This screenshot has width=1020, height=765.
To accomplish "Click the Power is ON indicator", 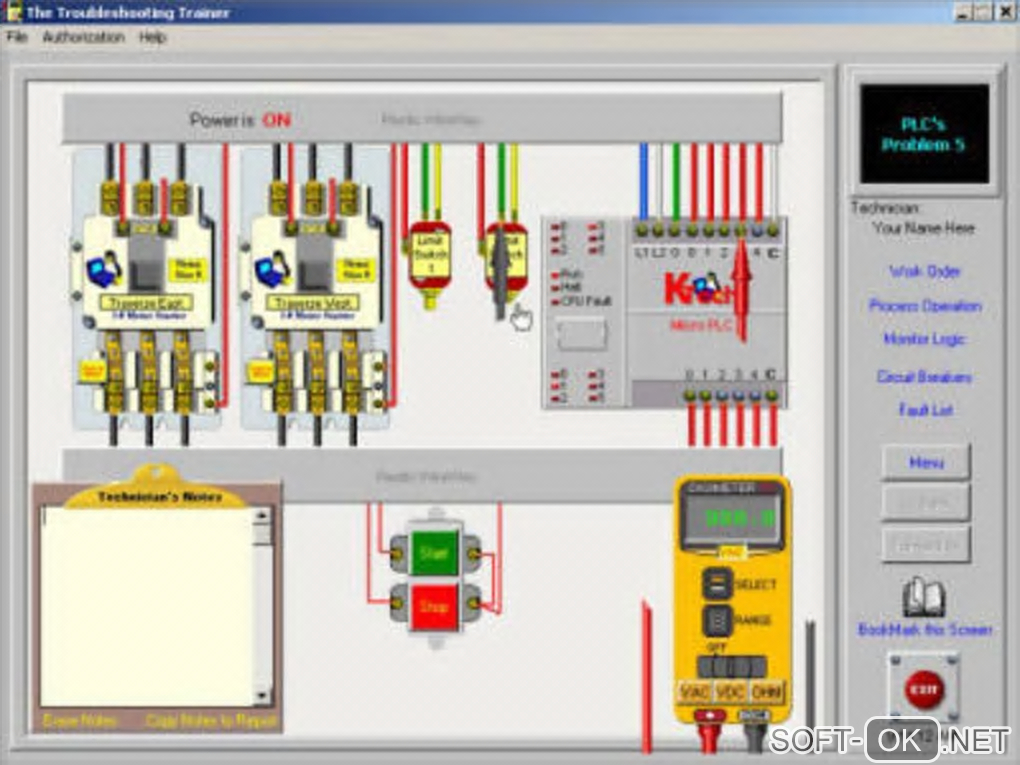I will [x=240, y=120].
